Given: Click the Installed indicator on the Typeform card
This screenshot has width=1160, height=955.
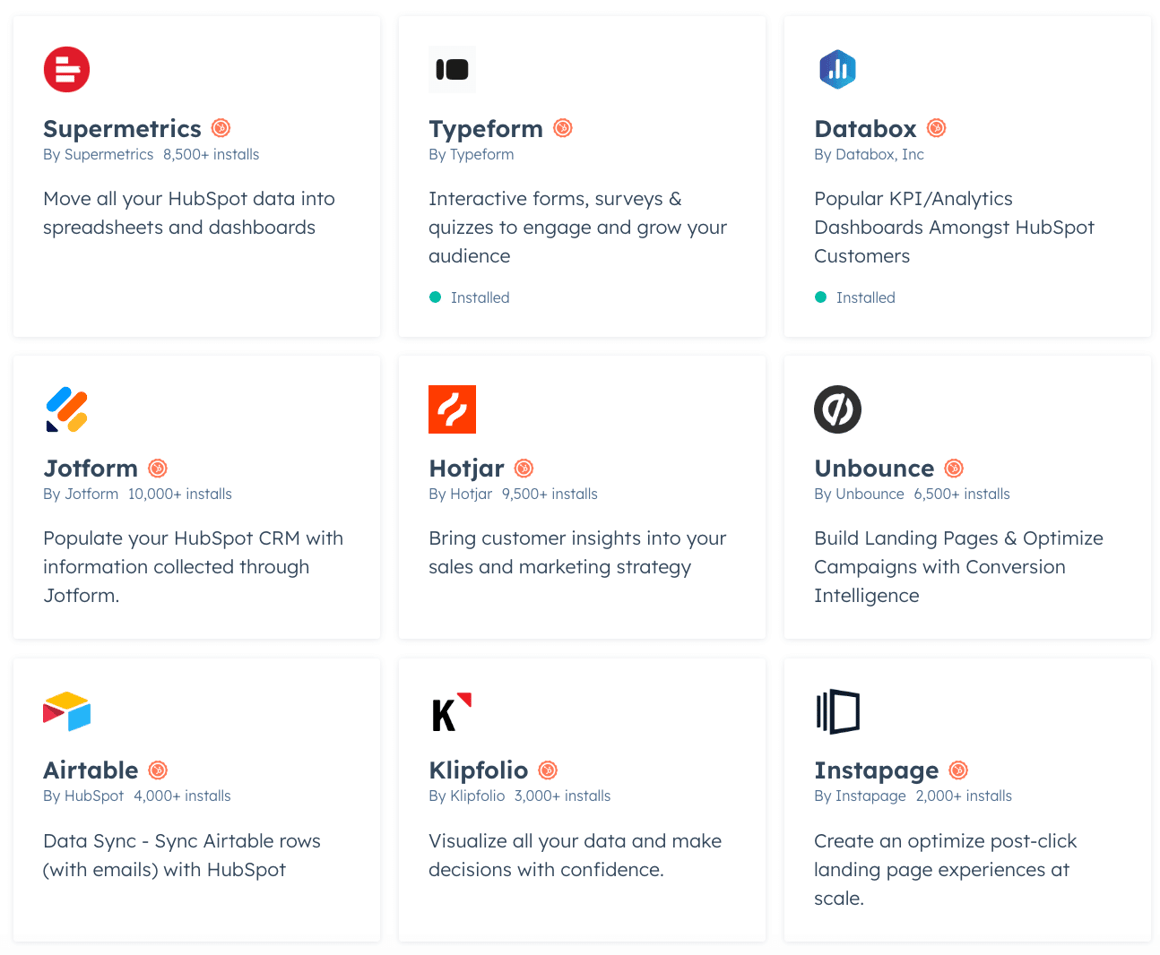Looking at the screenshot, I should click(469, 297).
